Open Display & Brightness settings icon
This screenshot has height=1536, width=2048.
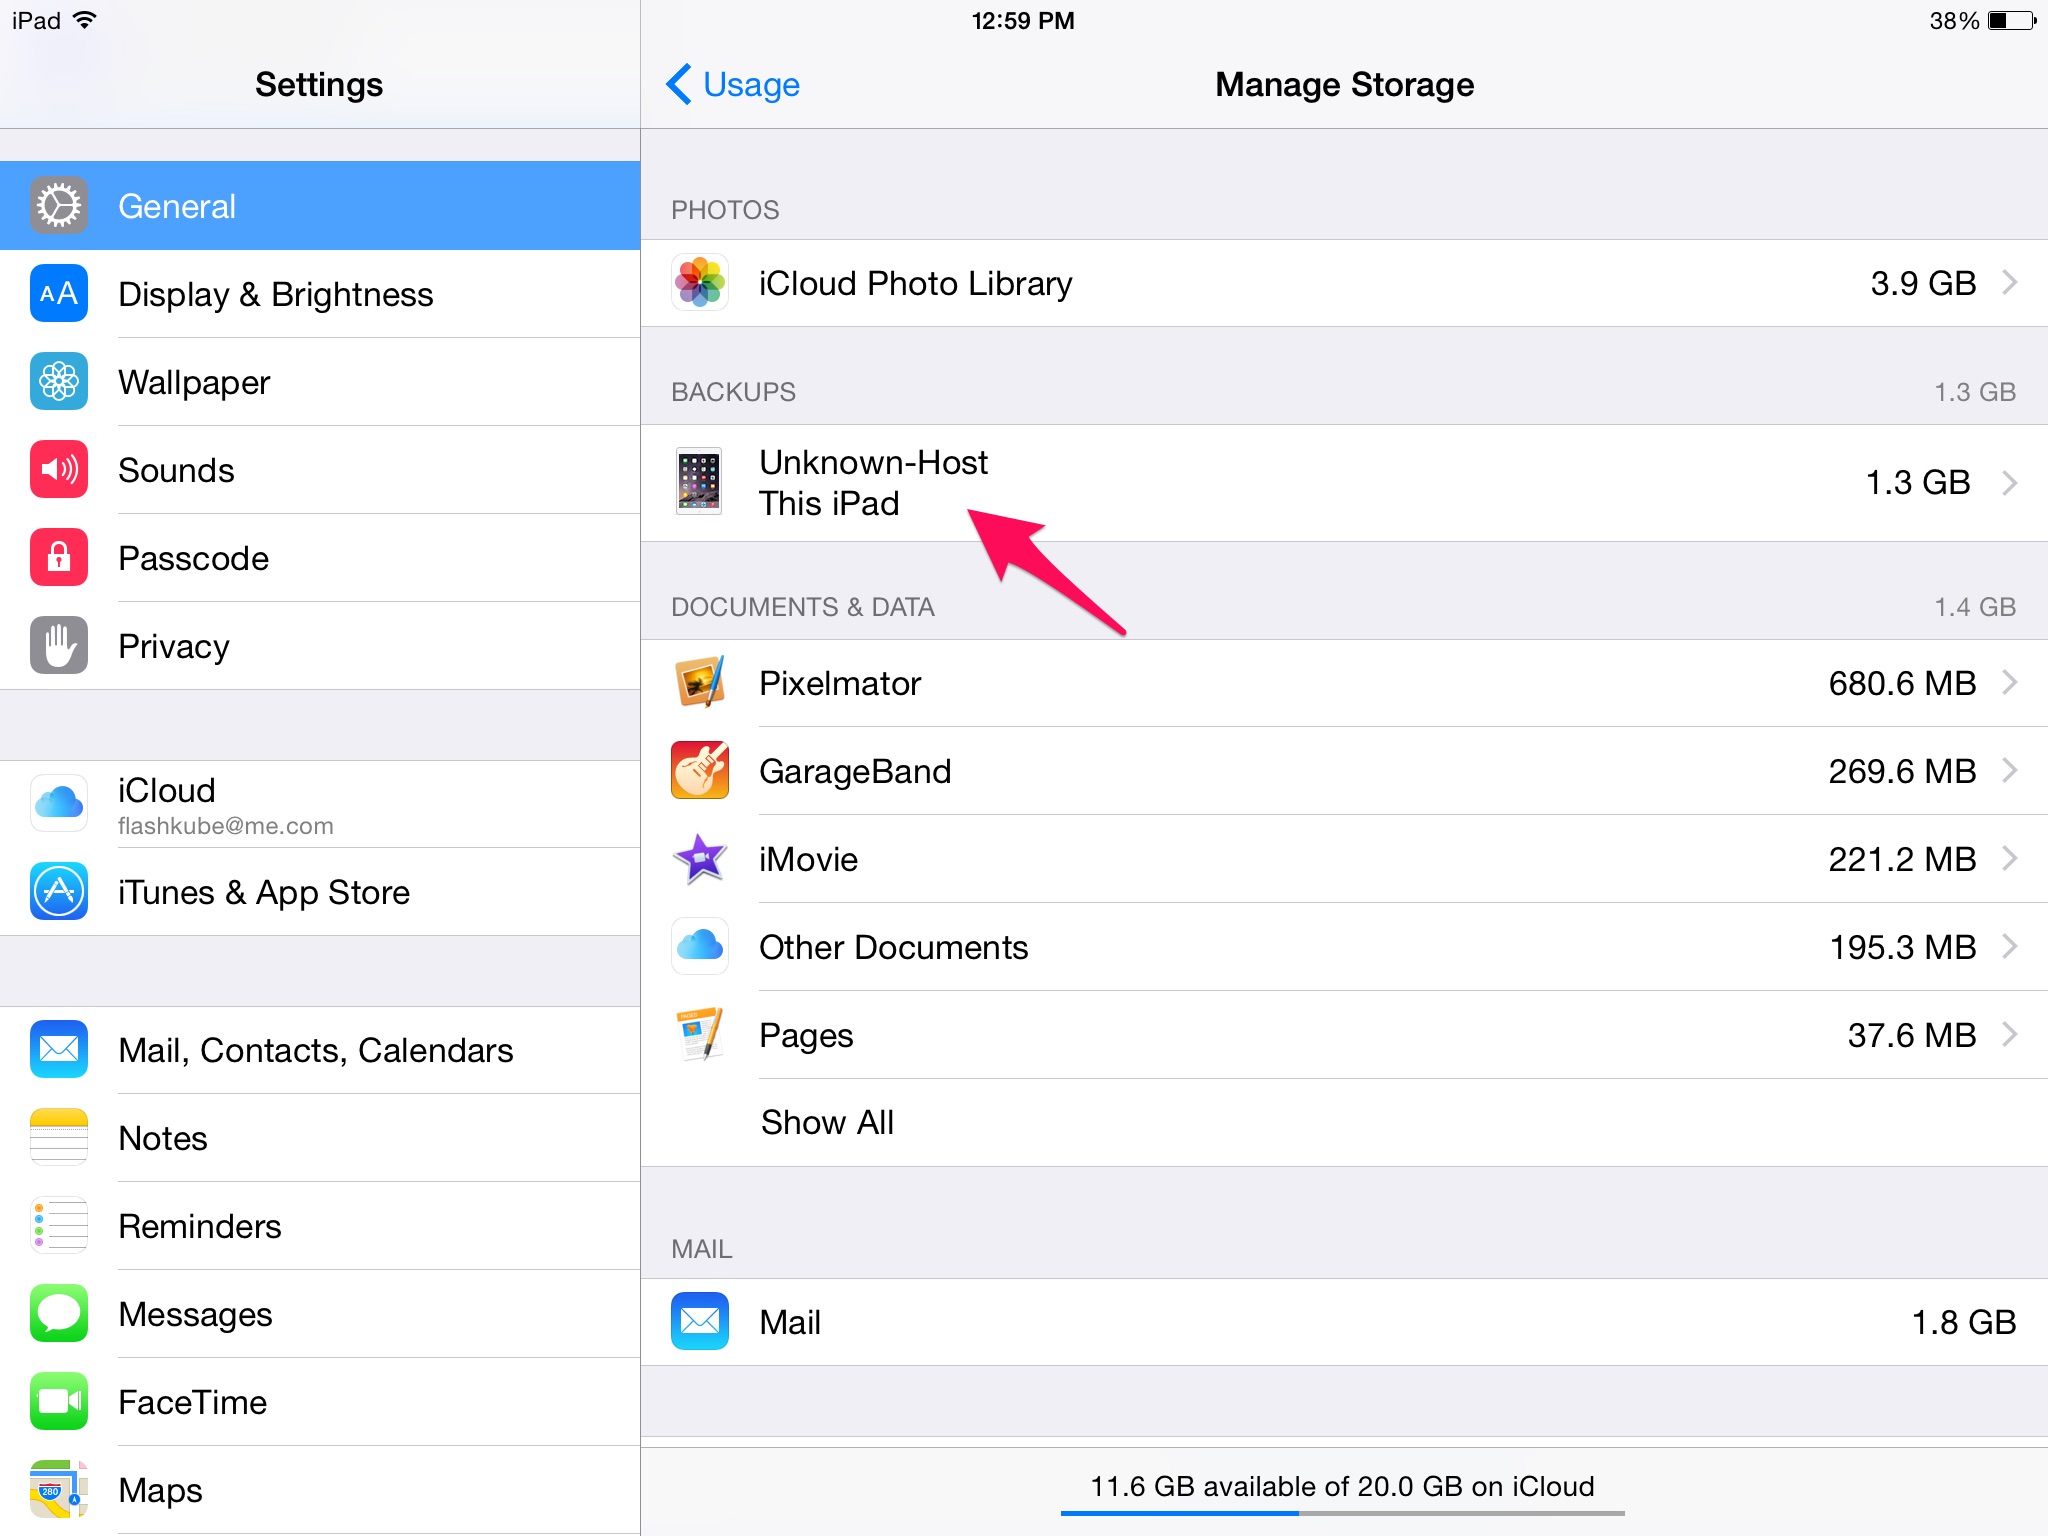[x=59, y=294]
